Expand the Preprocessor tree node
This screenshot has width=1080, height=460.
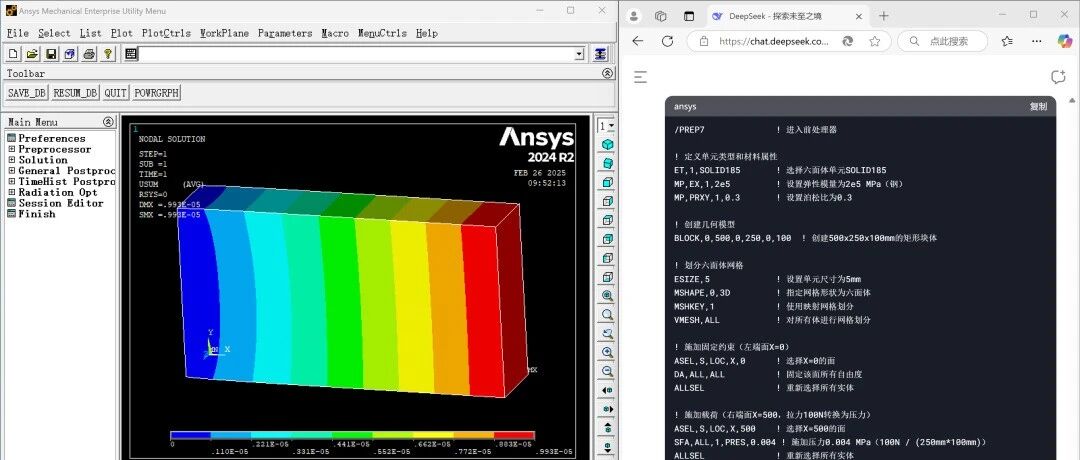(11, 149)
